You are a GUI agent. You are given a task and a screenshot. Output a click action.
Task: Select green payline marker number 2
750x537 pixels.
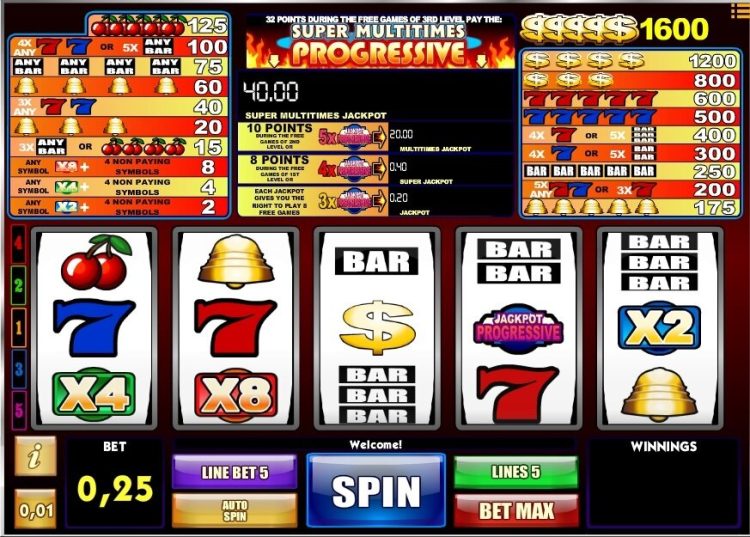tap(18, 286)
